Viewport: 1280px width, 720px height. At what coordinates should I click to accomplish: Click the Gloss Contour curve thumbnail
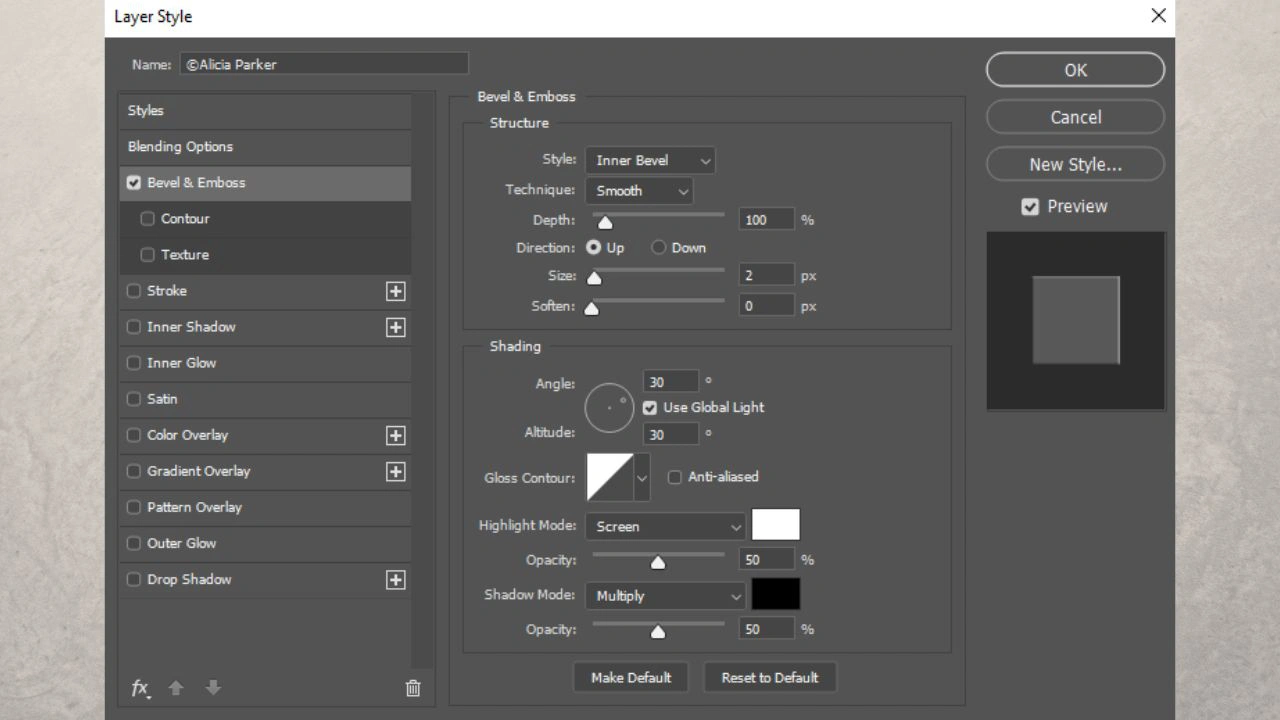pos(610,477)
